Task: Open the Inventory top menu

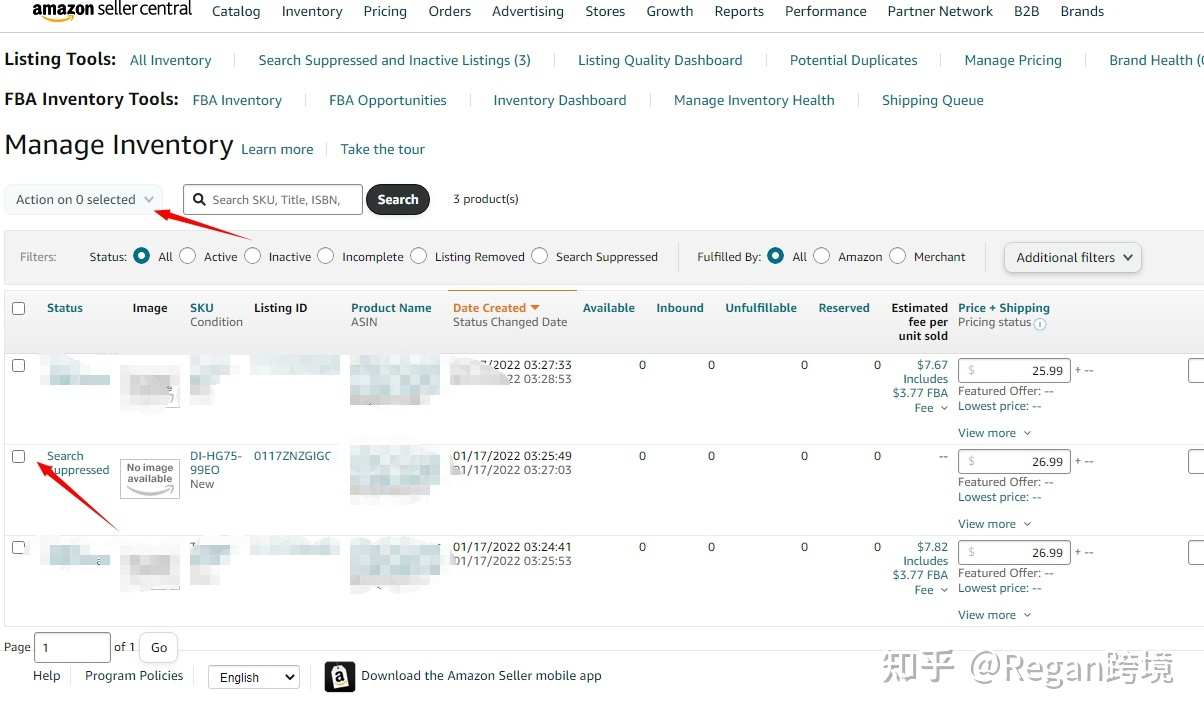Action: (312, 12)
